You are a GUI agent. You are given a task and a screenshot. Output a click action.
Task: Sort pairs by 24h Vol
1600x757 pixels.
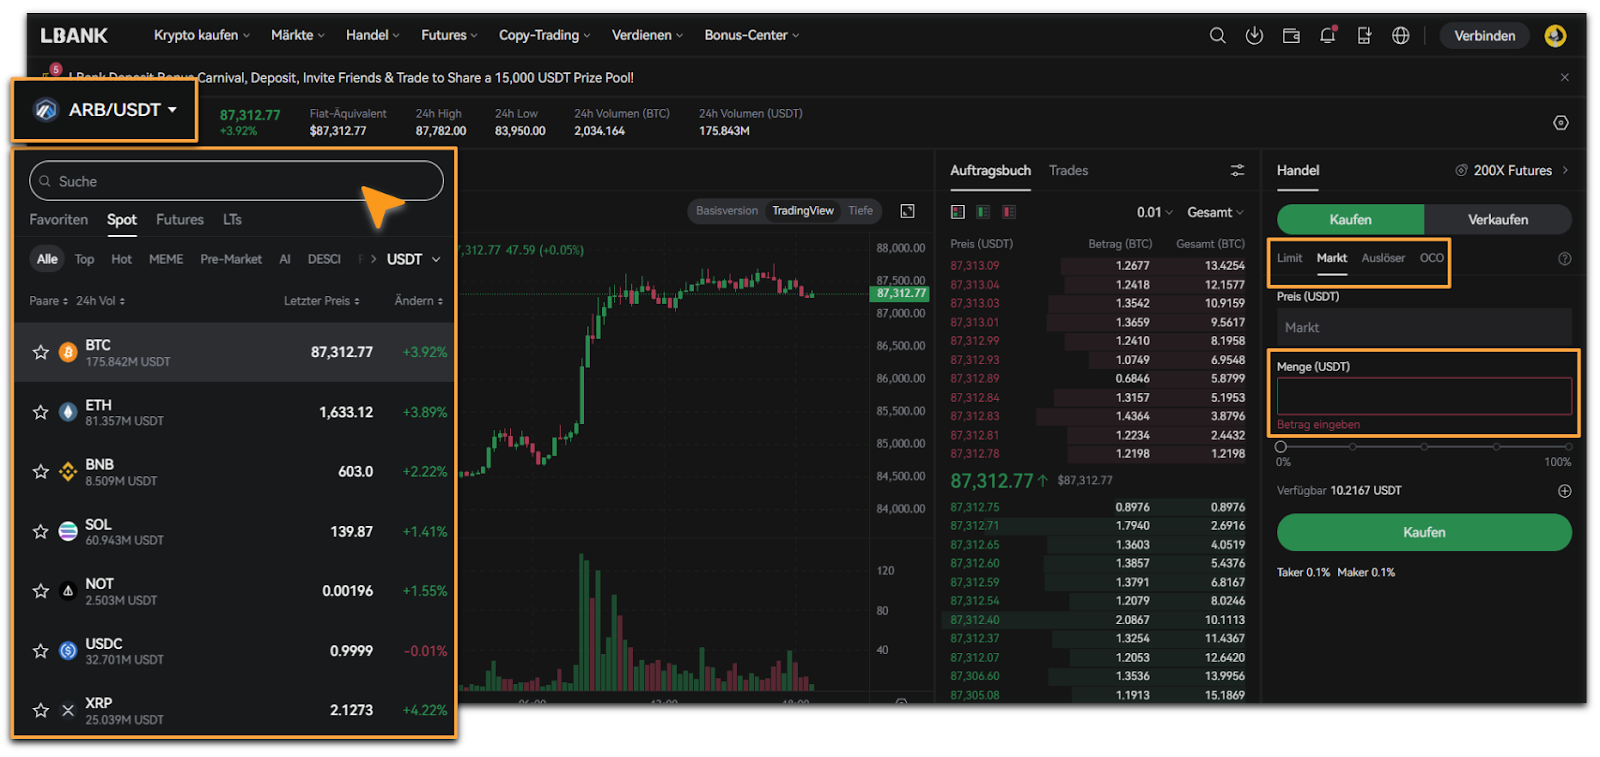click(100, 301)
